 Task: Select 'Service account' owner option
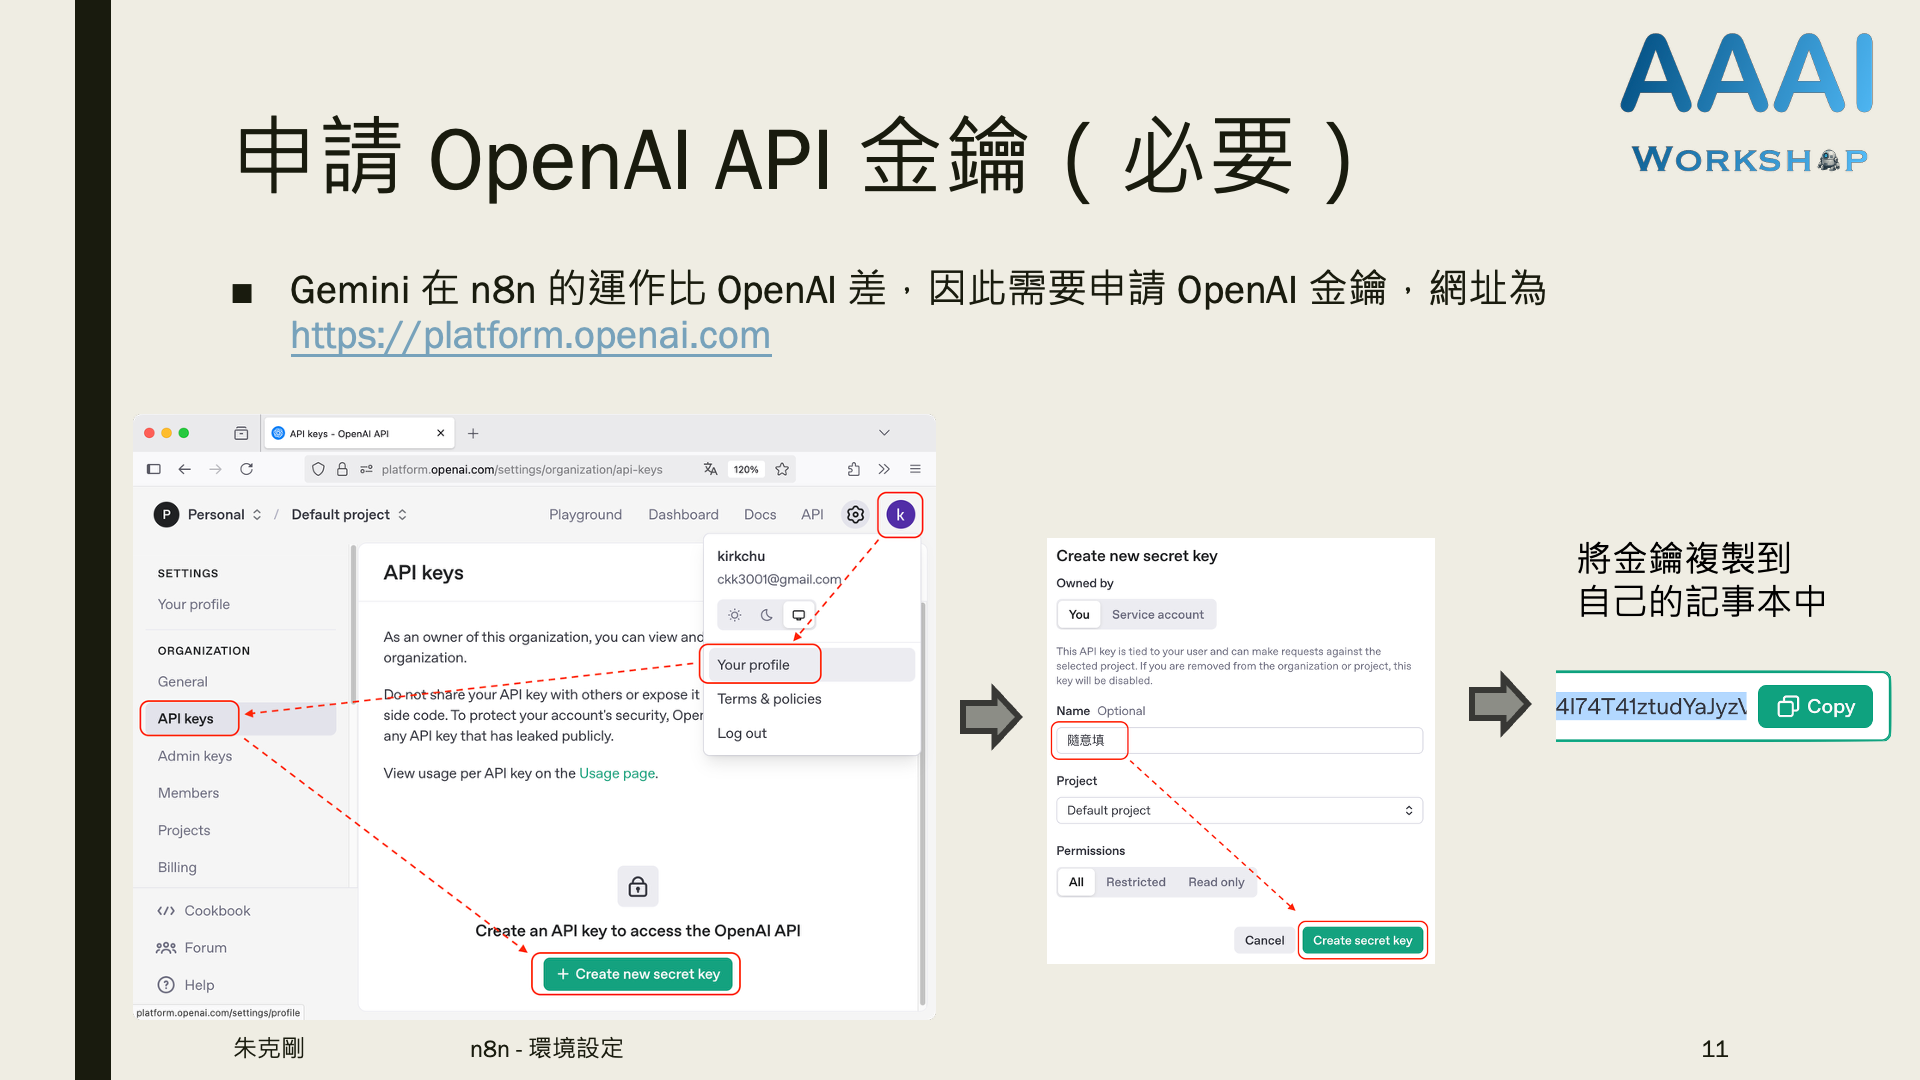(1157, 614)
